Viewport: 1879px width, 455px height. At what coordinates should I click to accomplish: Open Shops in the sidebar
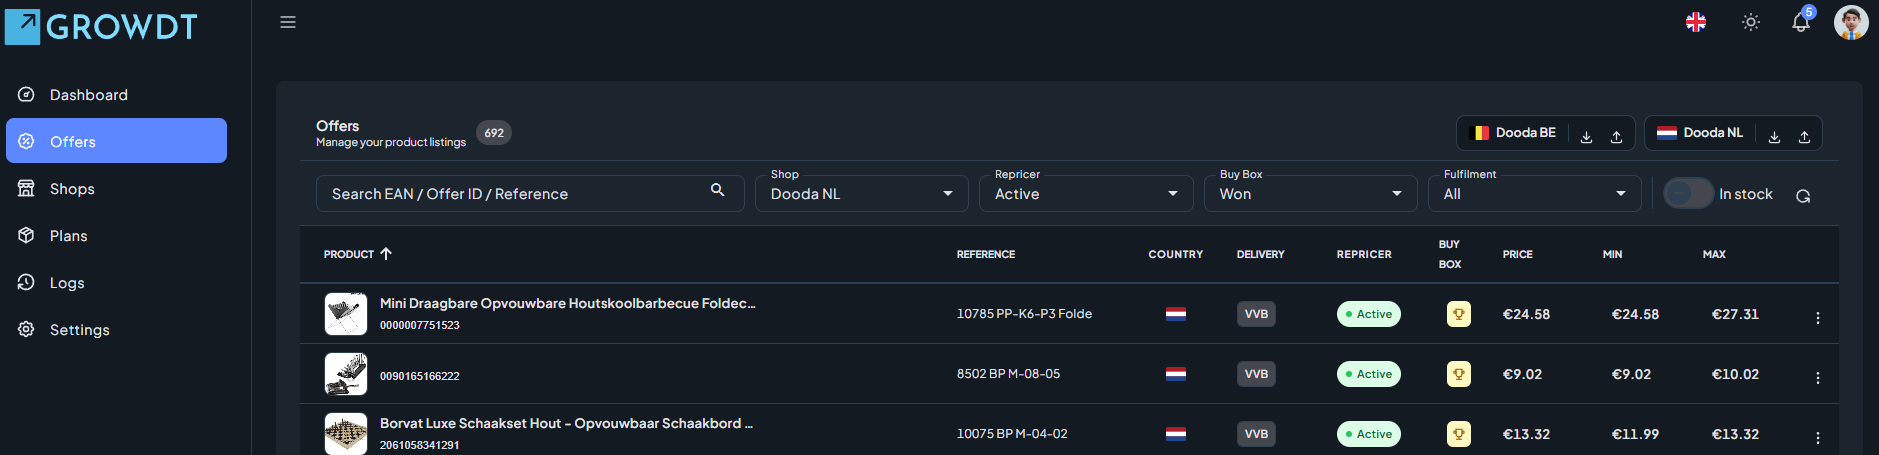pyautogui.click(x=116, y=188)
